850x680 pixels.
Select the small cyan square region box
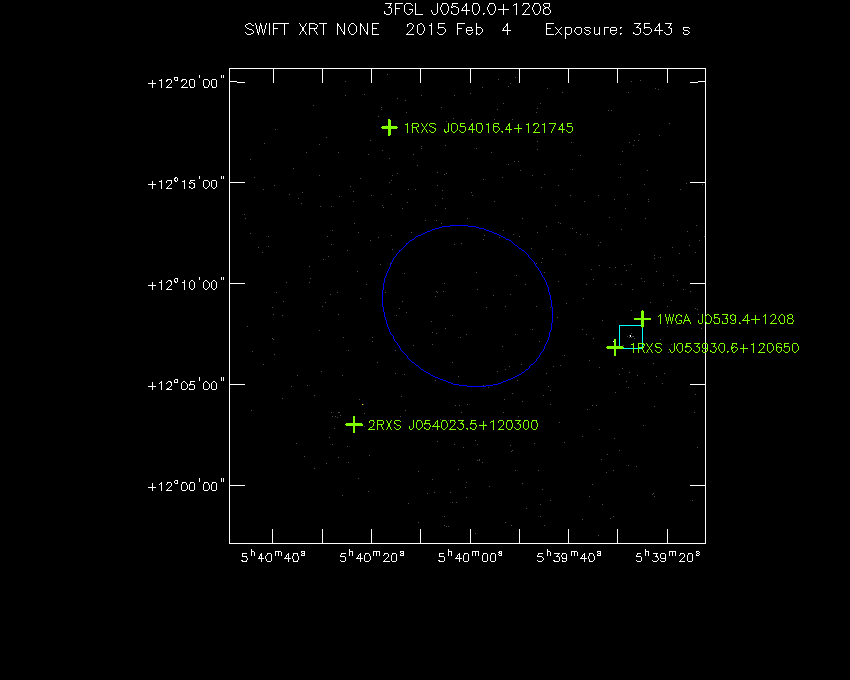point(631,337)
